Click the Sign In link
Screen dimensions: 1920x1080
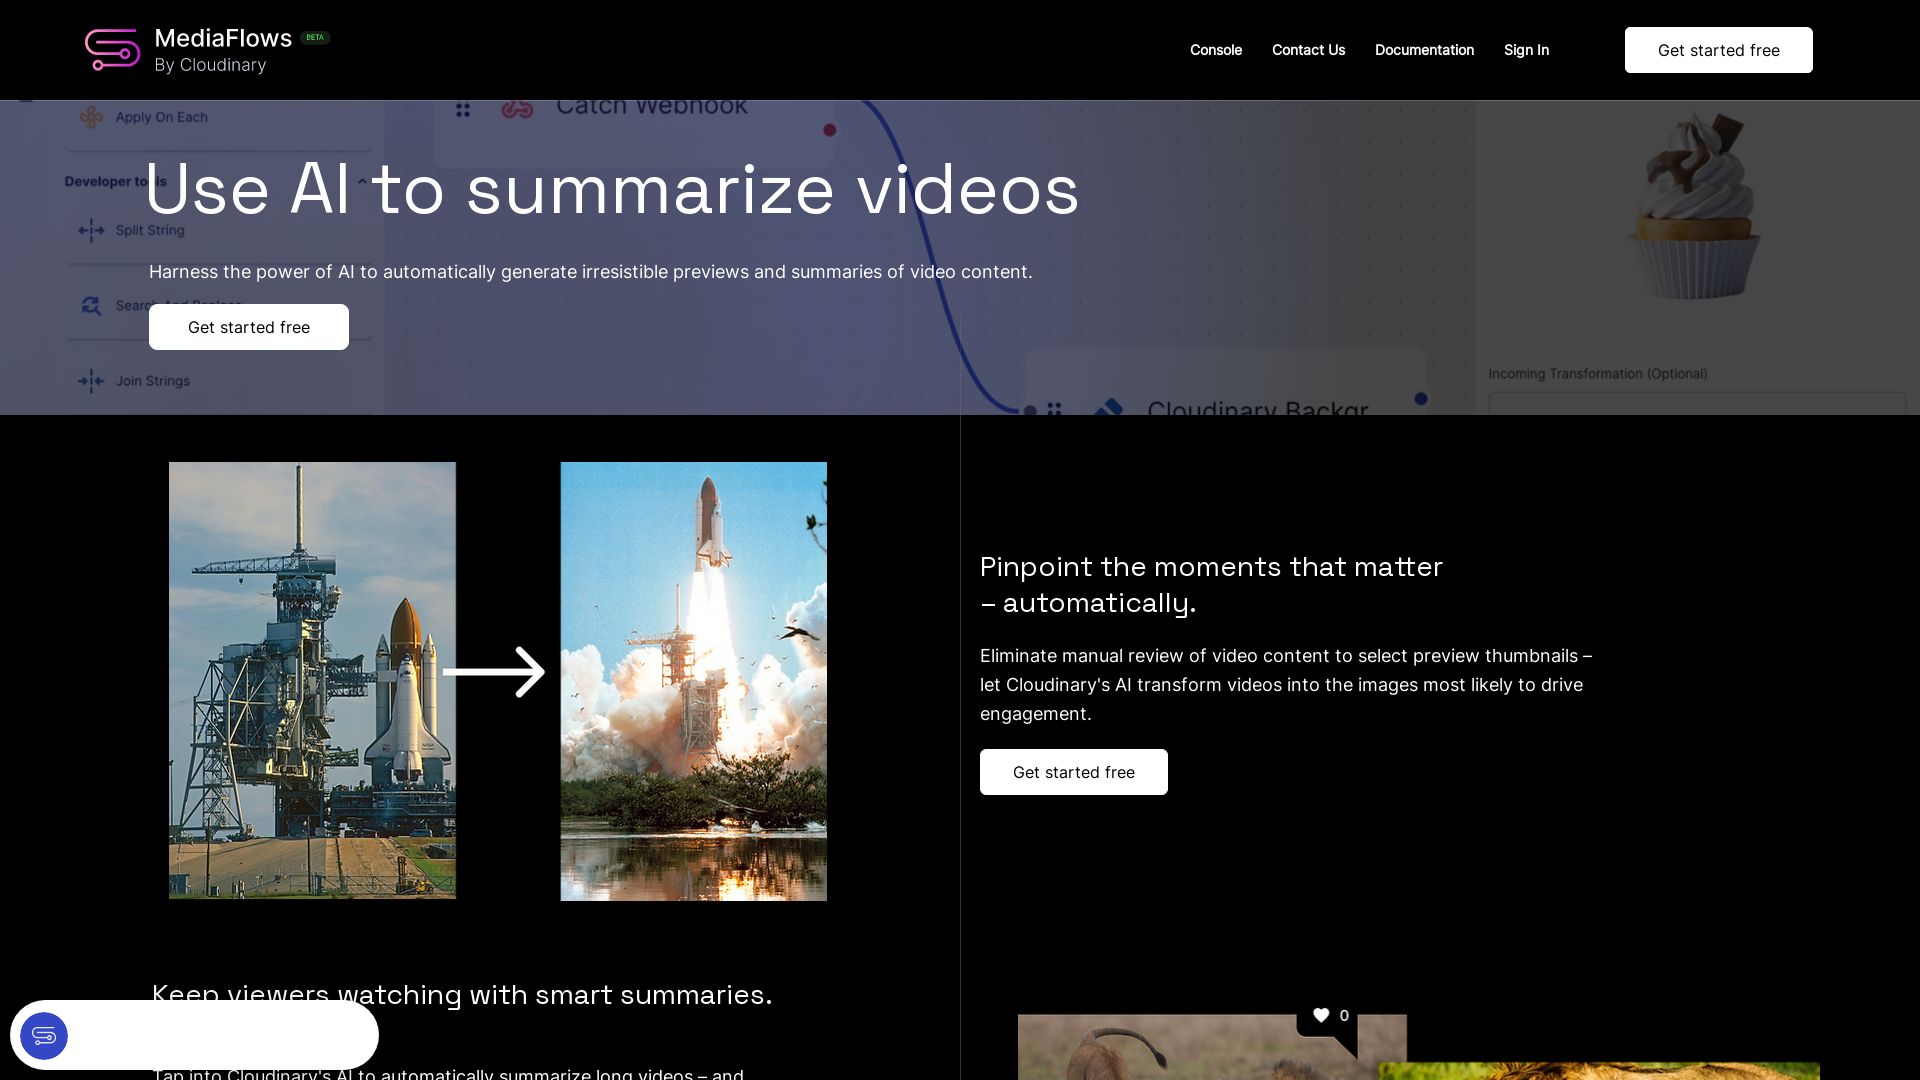tap(1526, 49)
